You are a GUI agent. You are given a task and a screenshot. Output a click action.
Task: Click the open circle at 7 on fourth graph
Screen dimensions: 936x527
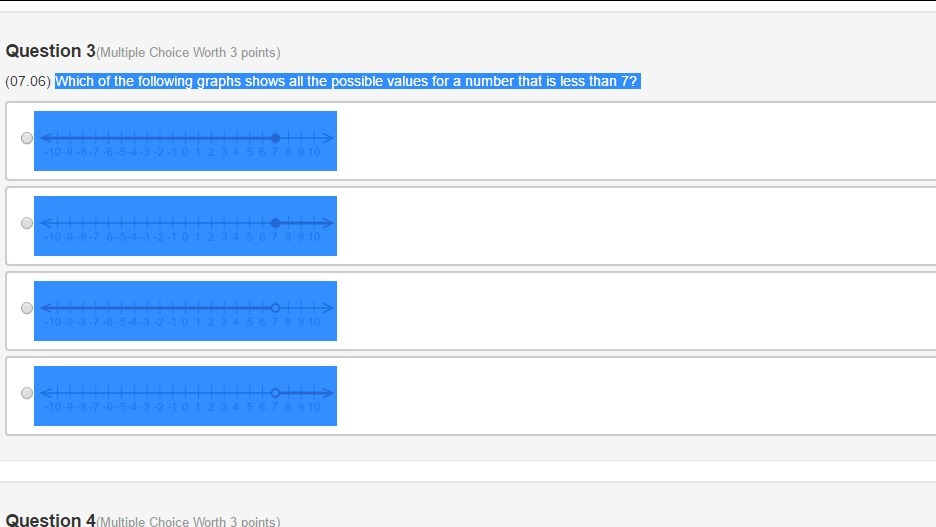tap(275, 393)
